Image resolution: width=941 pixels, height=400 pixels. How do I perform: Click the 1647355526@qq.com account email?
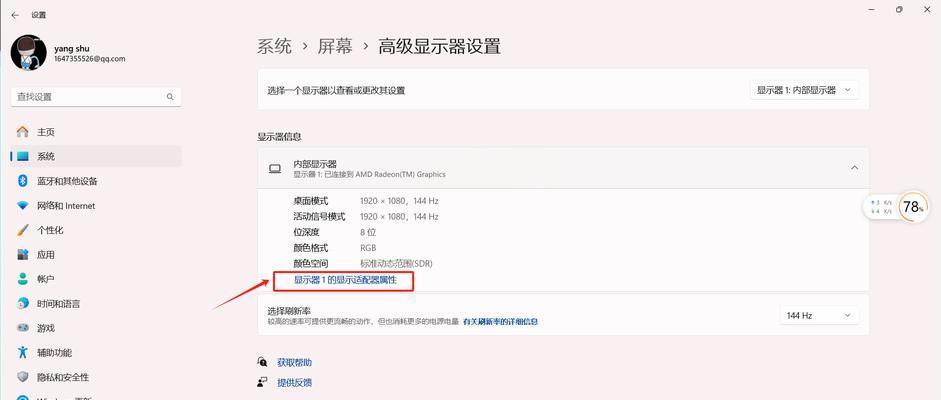(x=89, y=59)
